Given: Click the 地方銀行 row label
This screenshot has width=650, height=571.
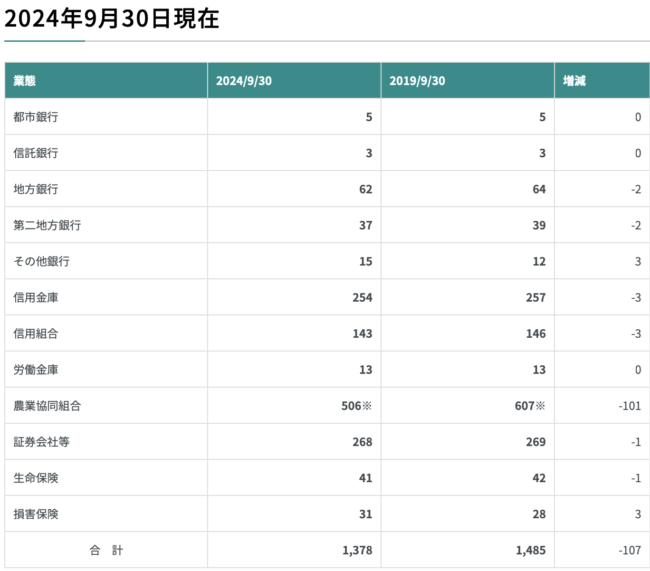Looking at the screenshot, I should click(36, 189).
